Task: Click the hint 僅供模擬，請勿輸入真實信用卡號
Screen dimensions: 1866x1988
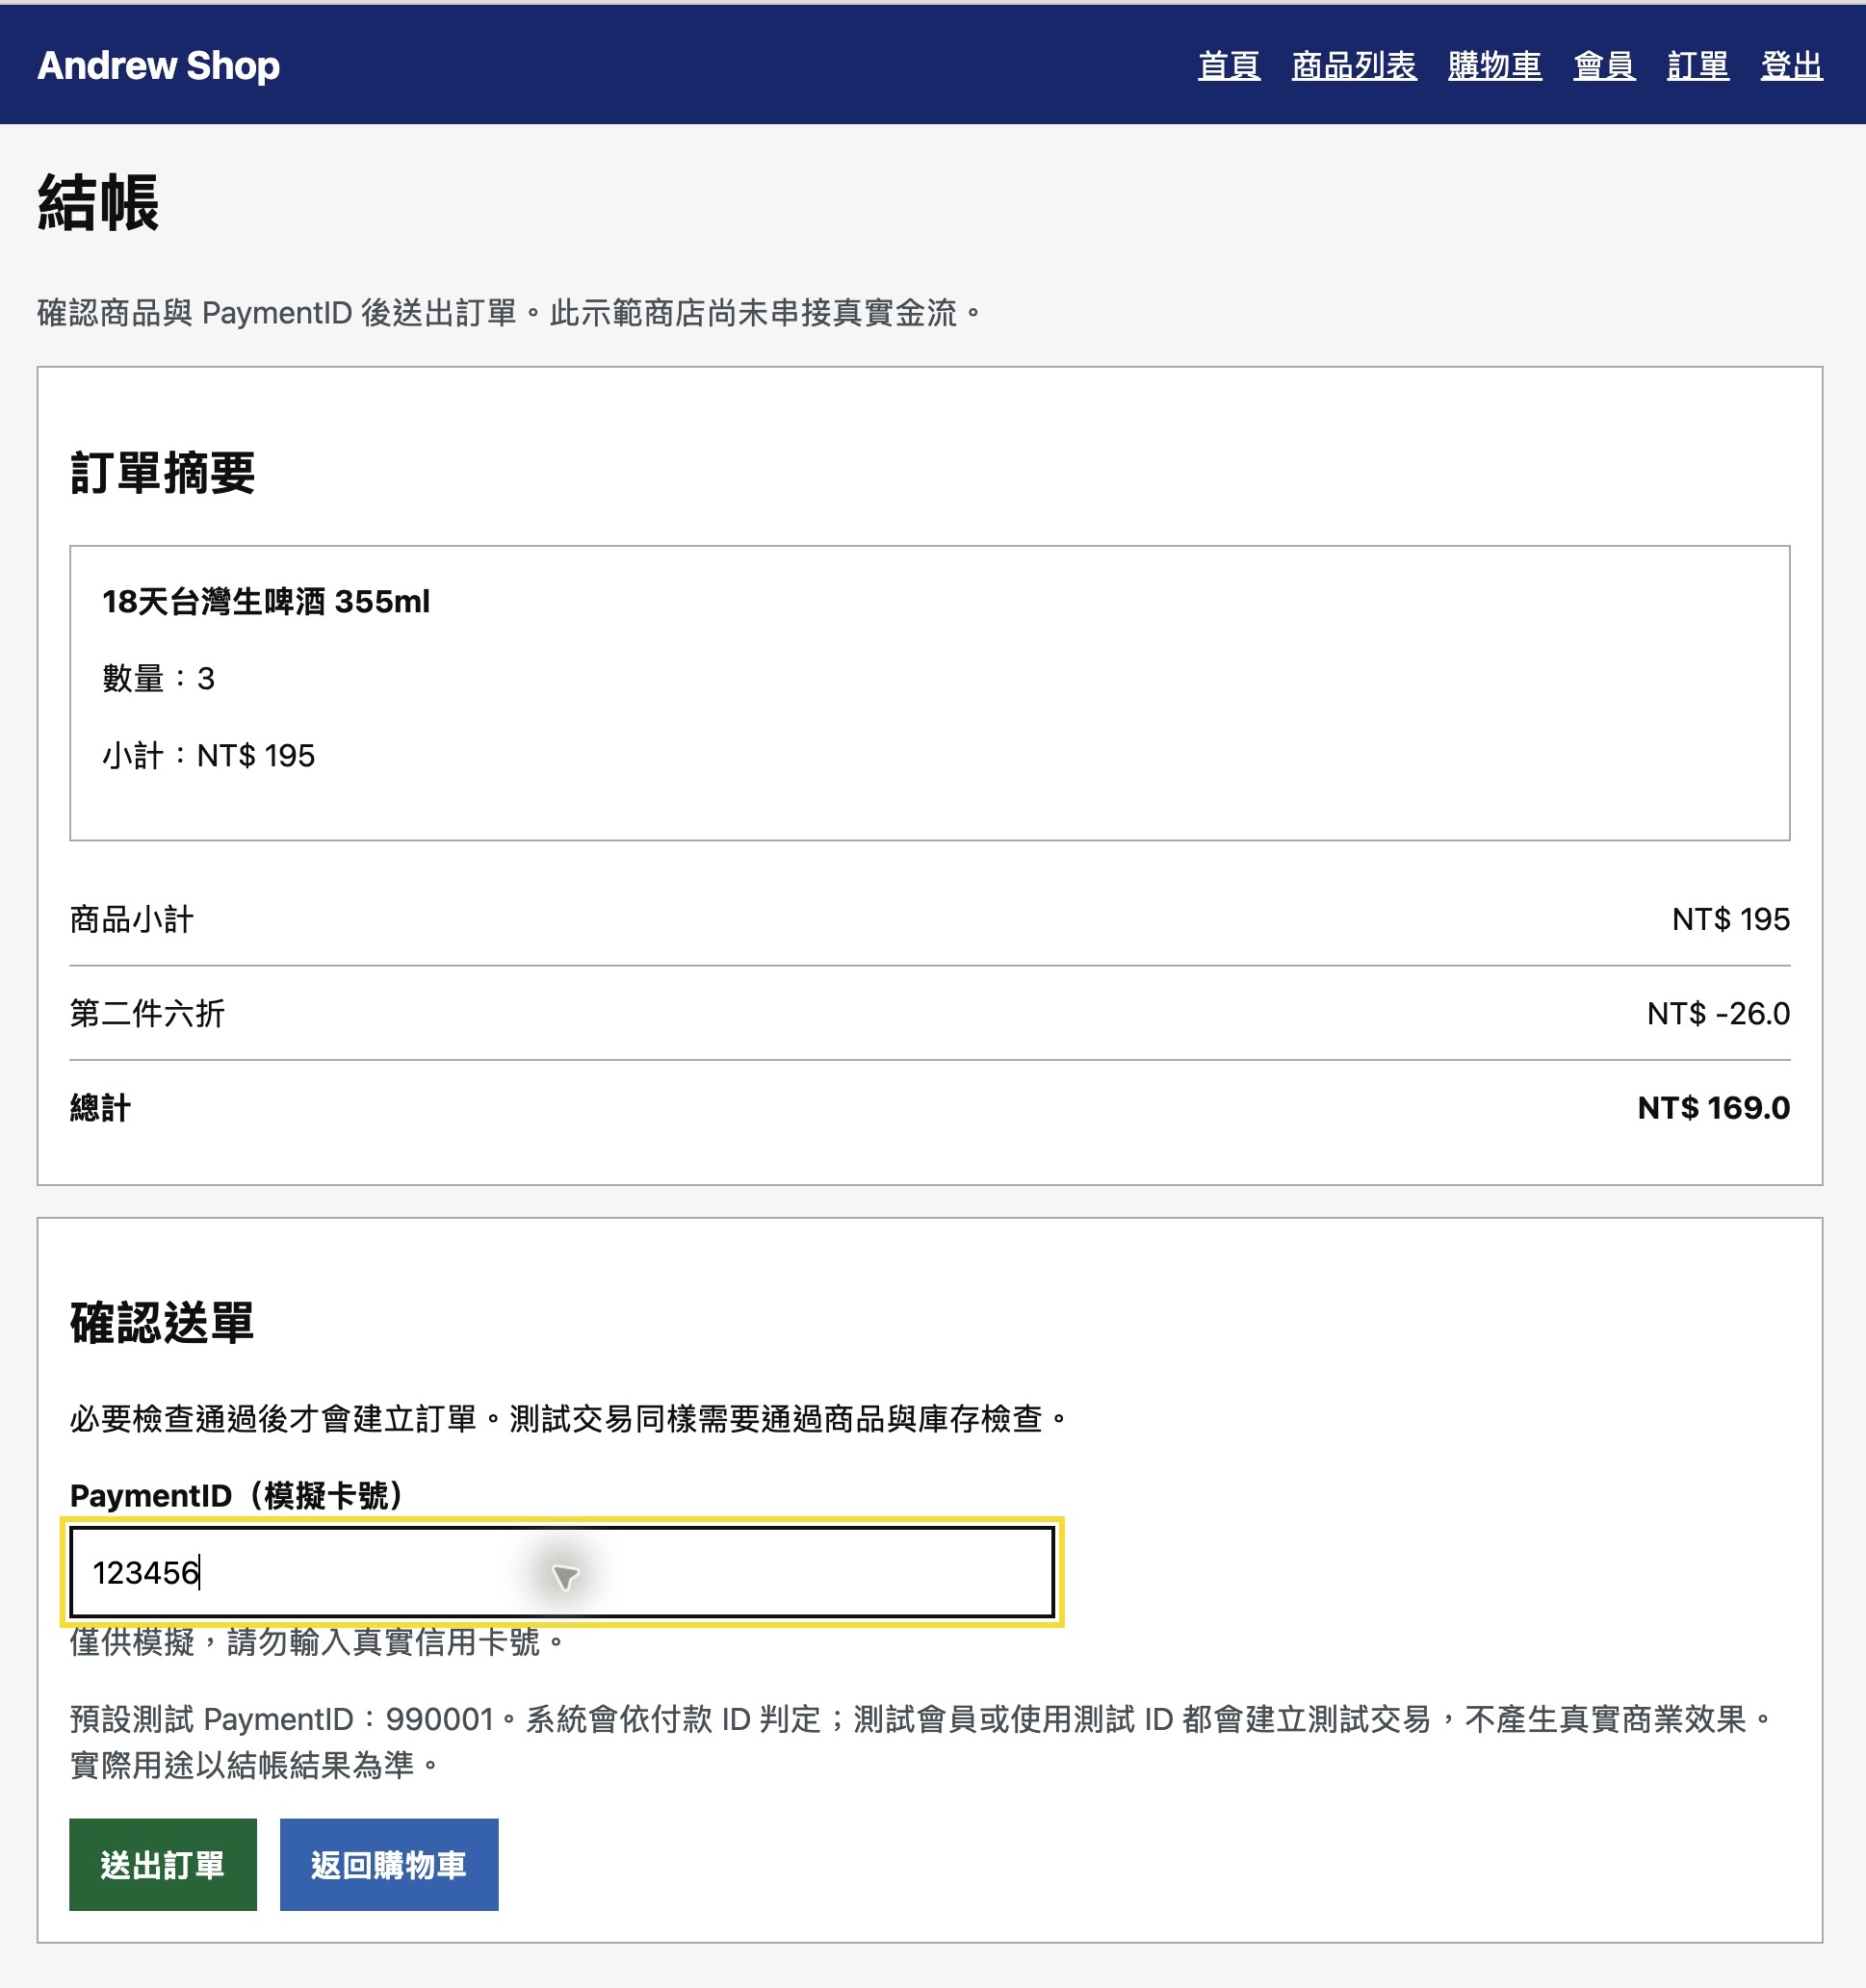Action: (x=319, y=1641)
